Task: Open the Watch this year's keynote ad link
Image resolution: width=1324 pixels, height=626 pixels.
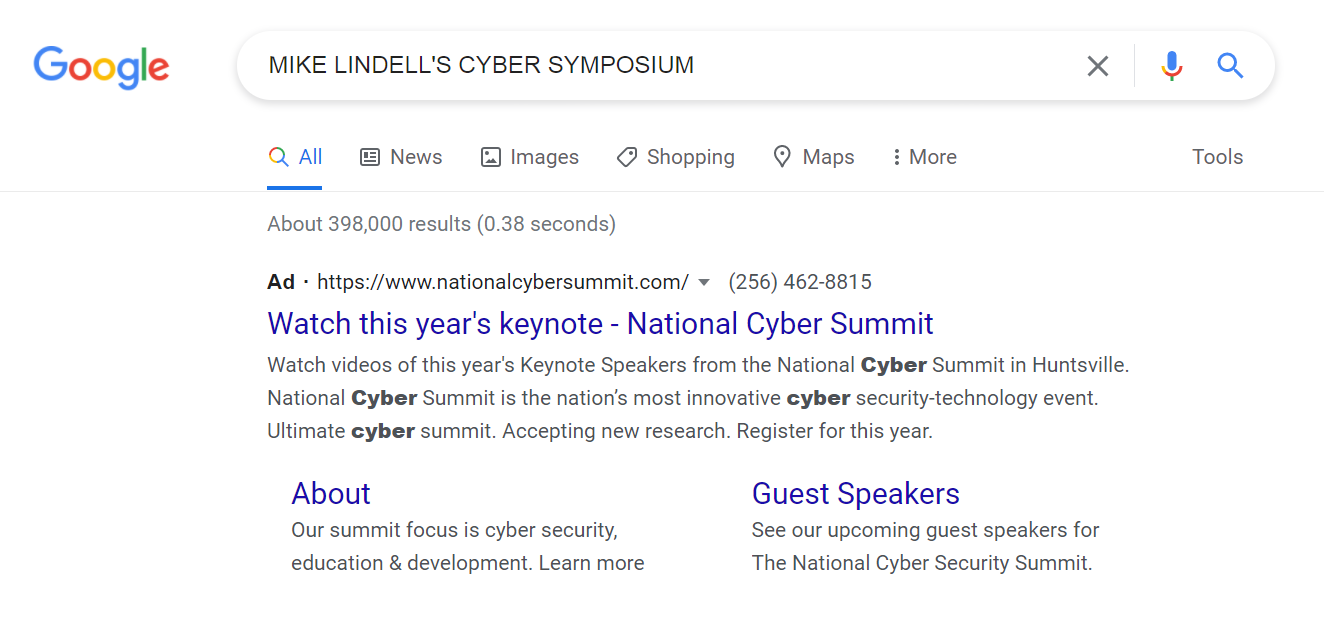Action: [600, 324]
